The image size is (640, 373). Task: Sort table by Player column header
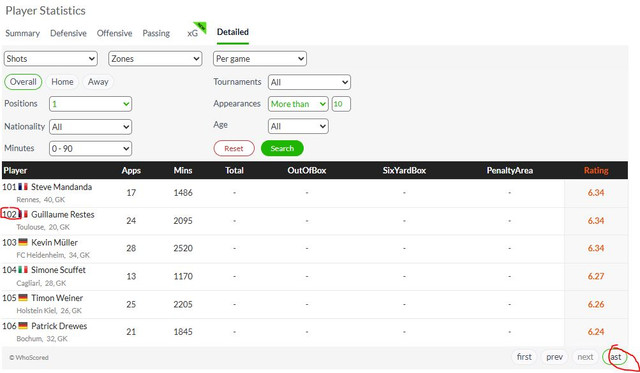tap(16, 171)
